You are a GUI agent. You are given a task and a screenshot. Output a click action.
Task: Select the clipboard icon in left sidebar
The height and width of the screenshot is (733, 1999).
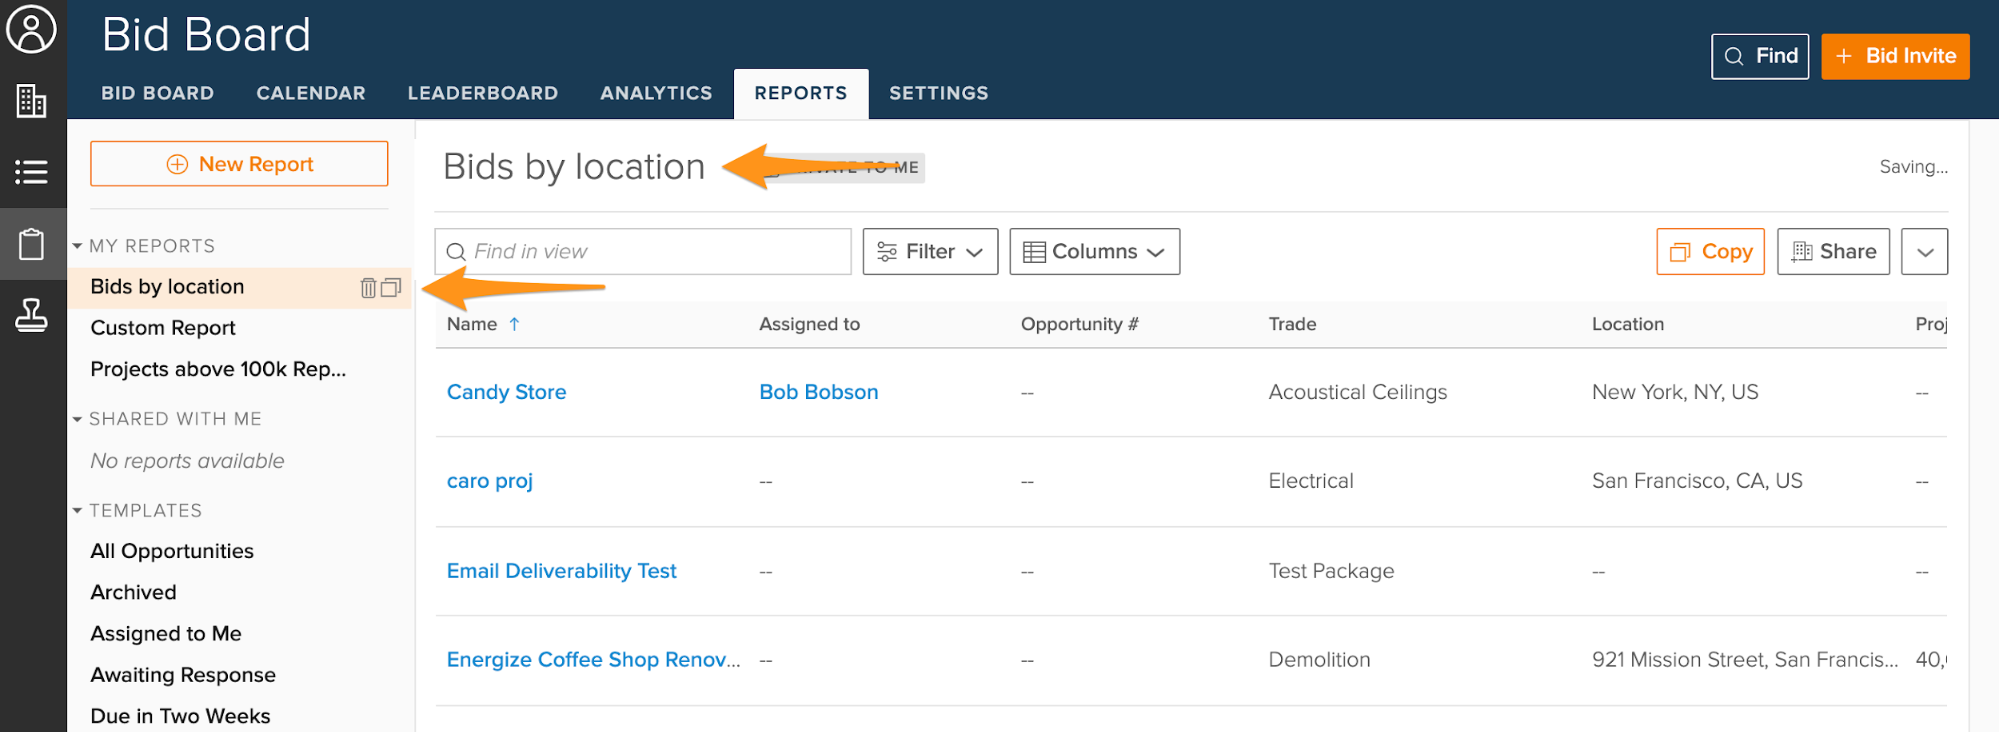(32, 244)
